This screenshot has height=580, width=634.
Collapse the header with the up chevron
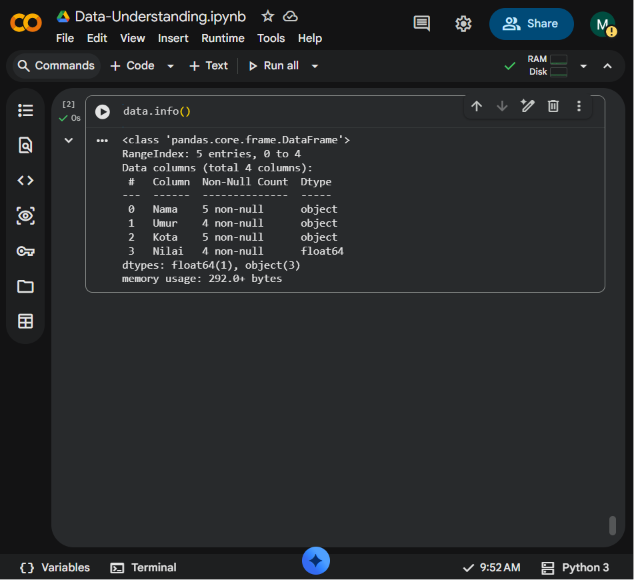tap(607, 66)
